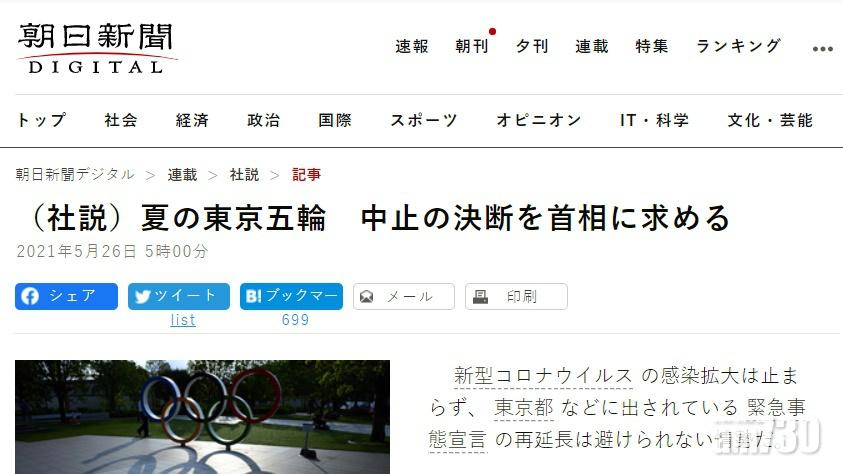Screen dimensions: 843x474
Task: Open the 速報 breaking news section
Action: click(x=412, y=47)
